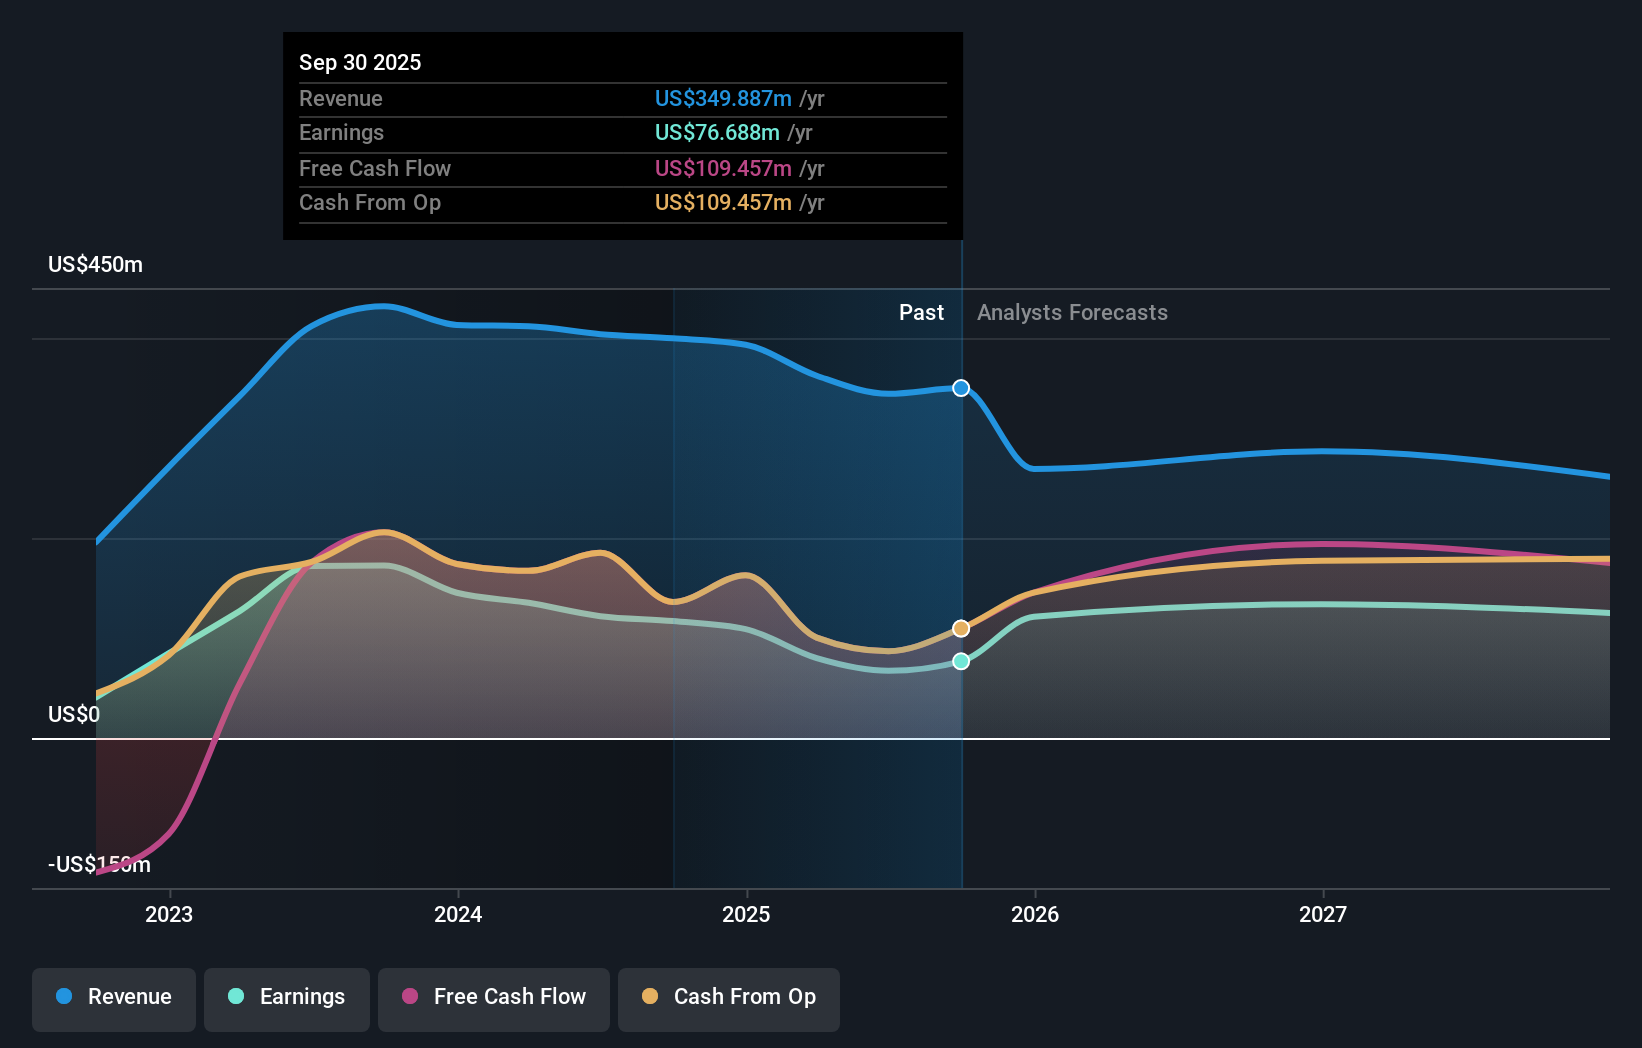The width and height of the screenshot is (1642, 1048).
Task: Click the Past section label
Action: (921, 313)
